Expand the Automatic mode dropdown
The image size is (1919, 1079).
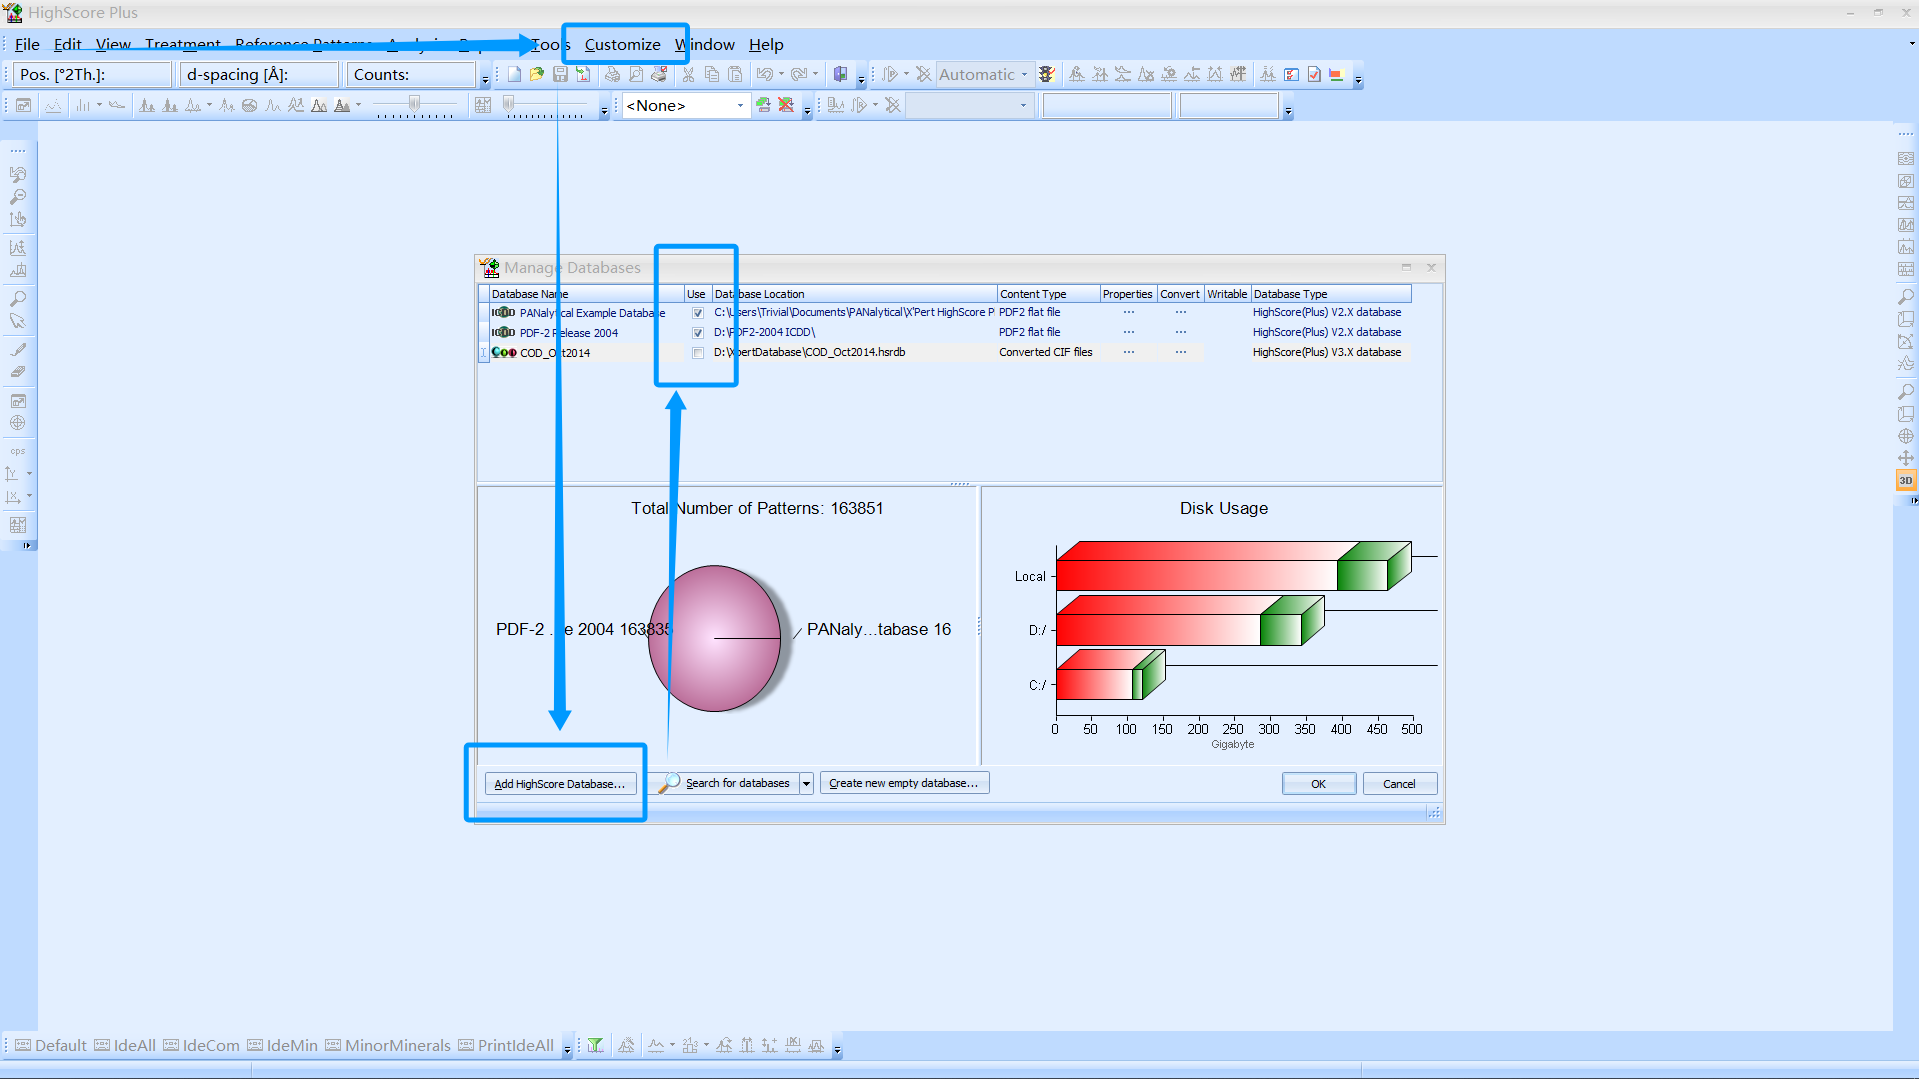point(1024,74)
